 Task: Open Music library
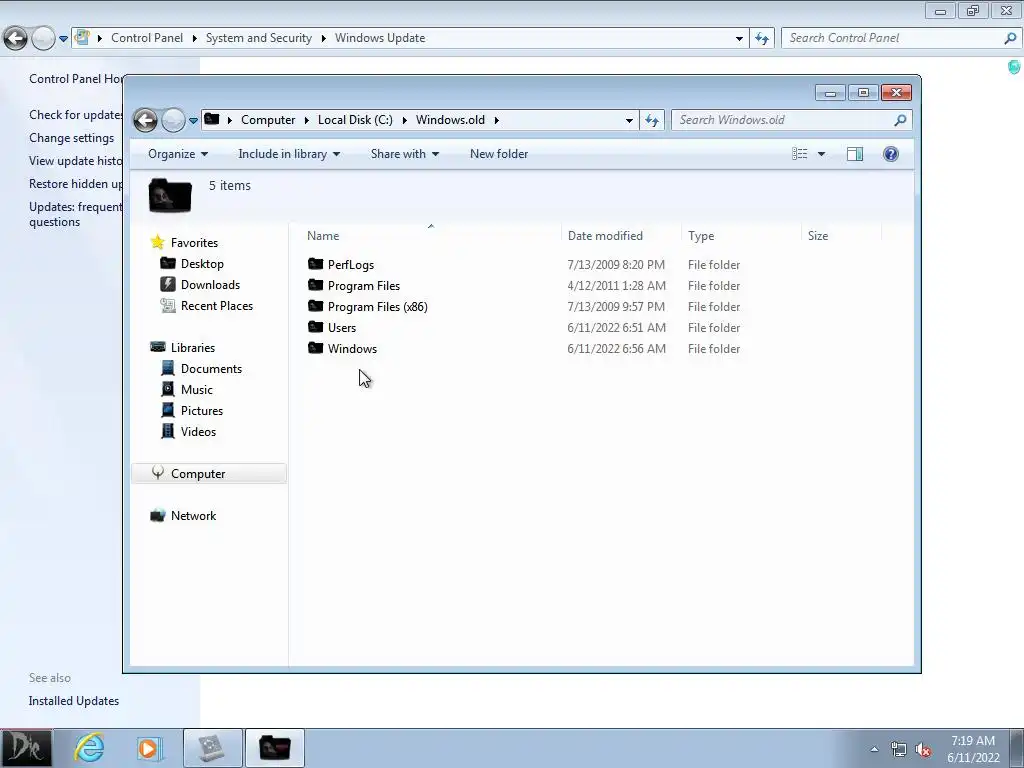click(197, 390)
